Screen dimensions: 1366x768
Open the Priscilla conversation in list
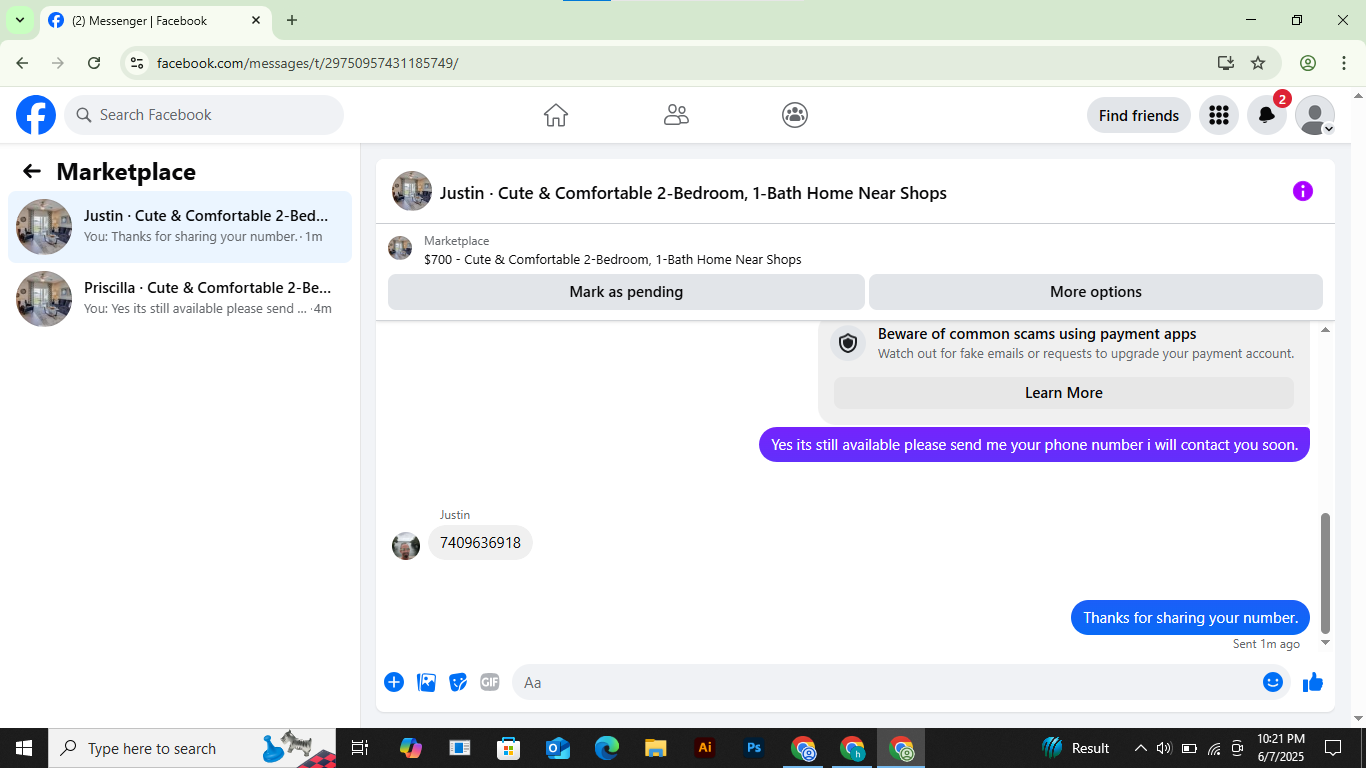click(x=180, y=299)
